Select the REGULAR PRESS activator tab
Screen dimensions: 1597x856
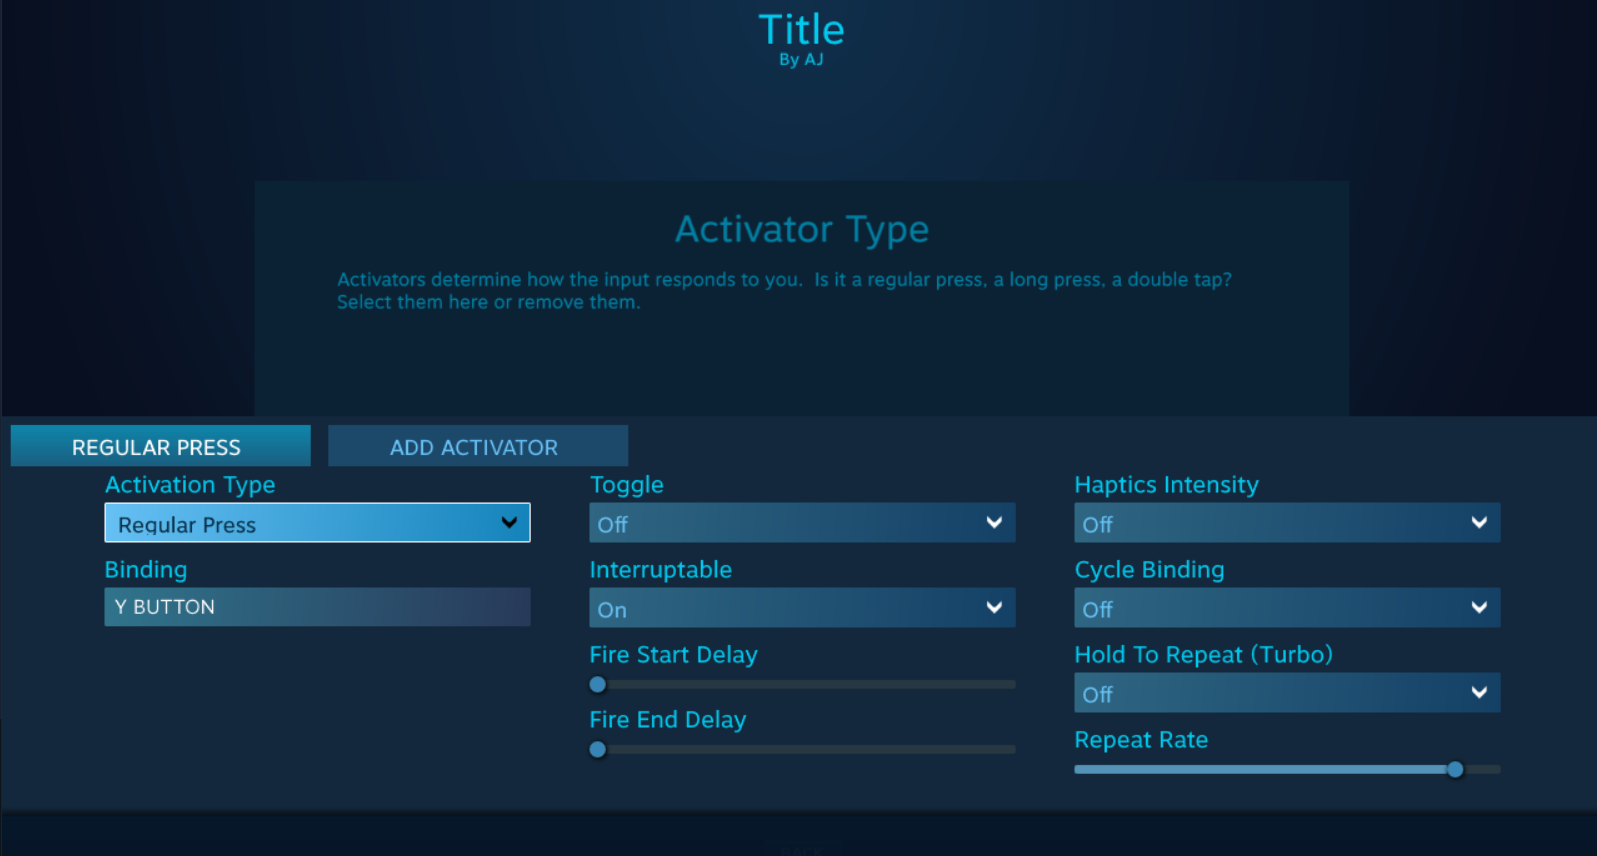[160, 446]
